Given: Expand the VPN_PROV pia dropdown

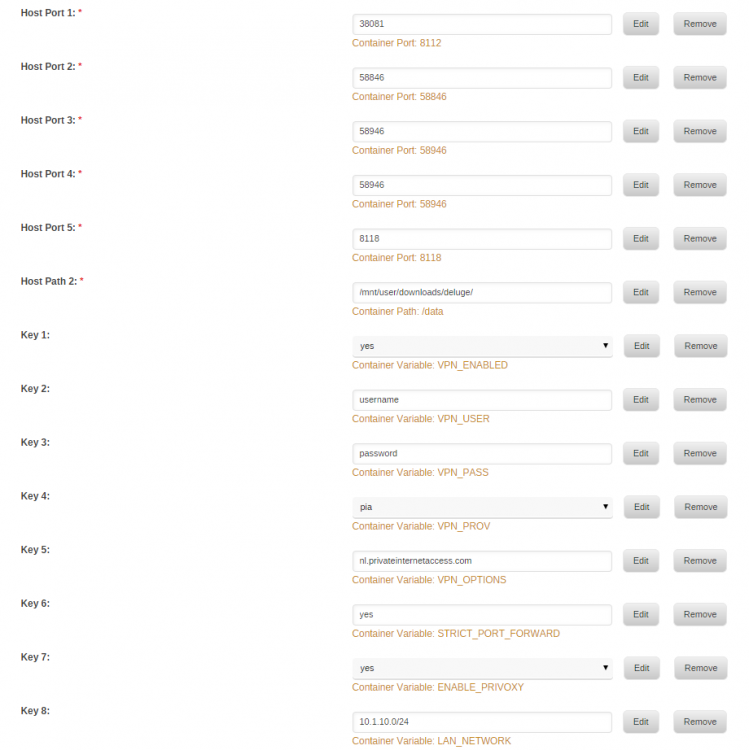Looking at the screenshot, I should [482, 507].
